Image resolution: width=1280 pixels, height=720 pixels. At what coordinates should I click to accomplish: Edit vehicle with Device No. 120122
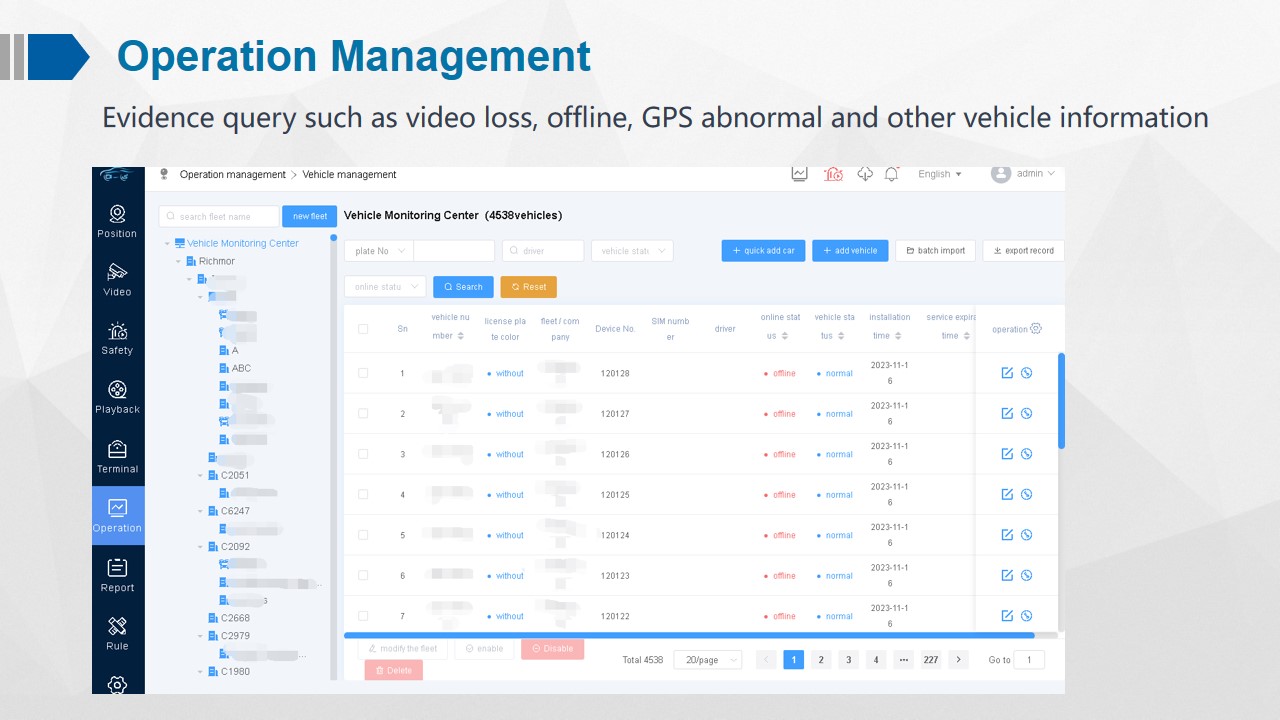[1007, 615]
